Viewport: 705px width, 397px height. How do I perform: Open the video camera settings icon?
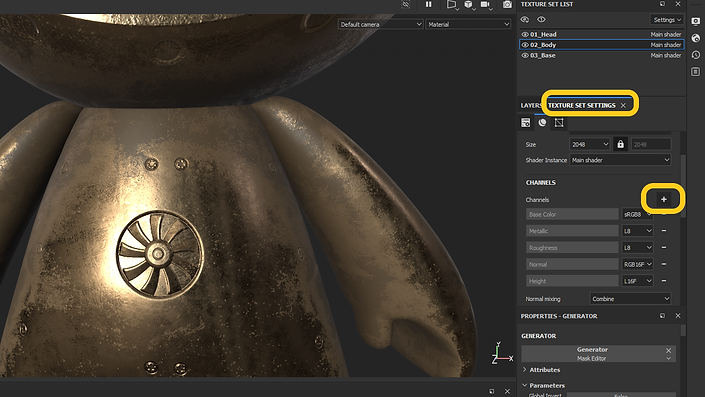pyautogui.click(x=485, y=4)
